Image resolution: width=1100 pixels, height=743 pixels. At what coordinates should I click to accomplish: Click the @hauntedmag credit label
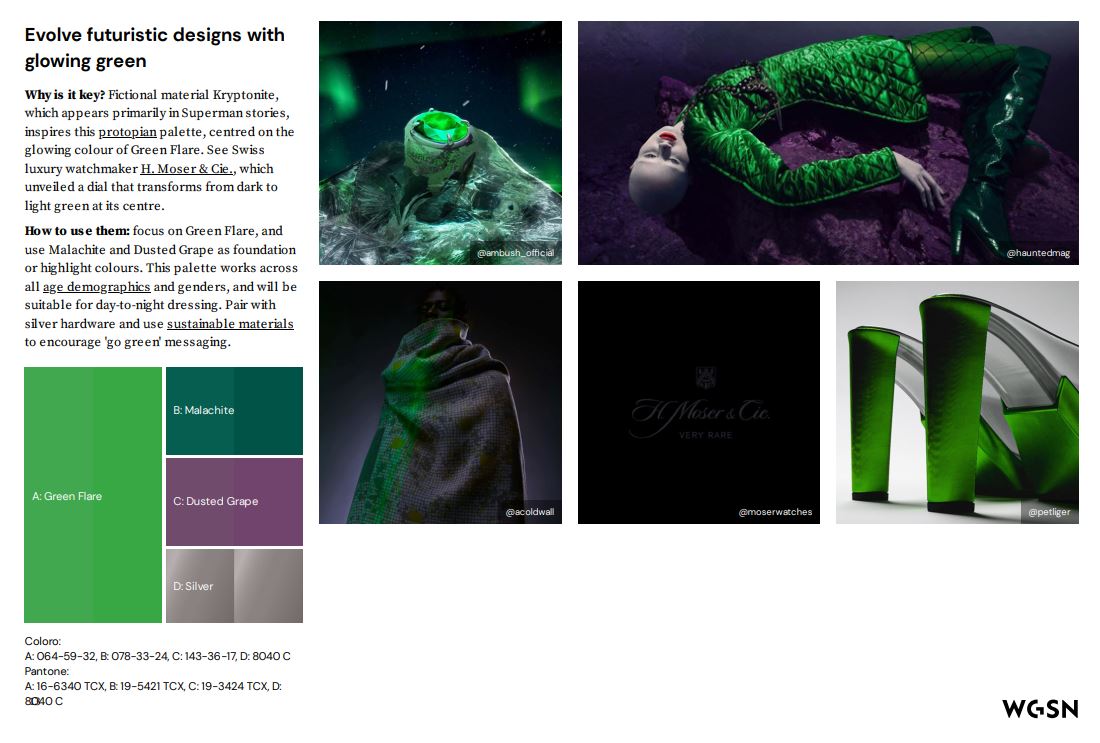(1038, 253)
